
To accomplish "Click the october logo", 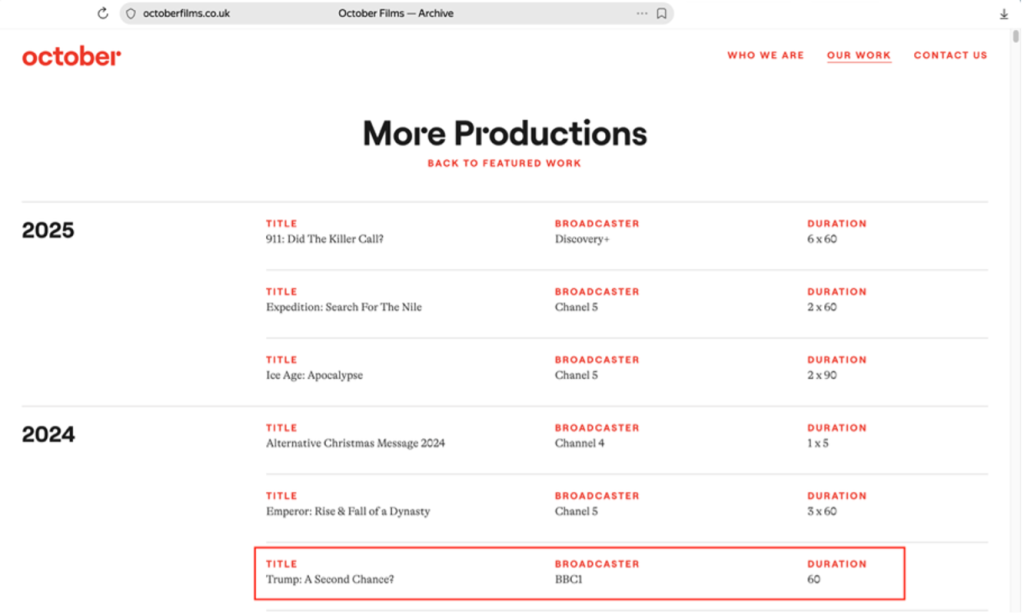I will pos(71,56).
